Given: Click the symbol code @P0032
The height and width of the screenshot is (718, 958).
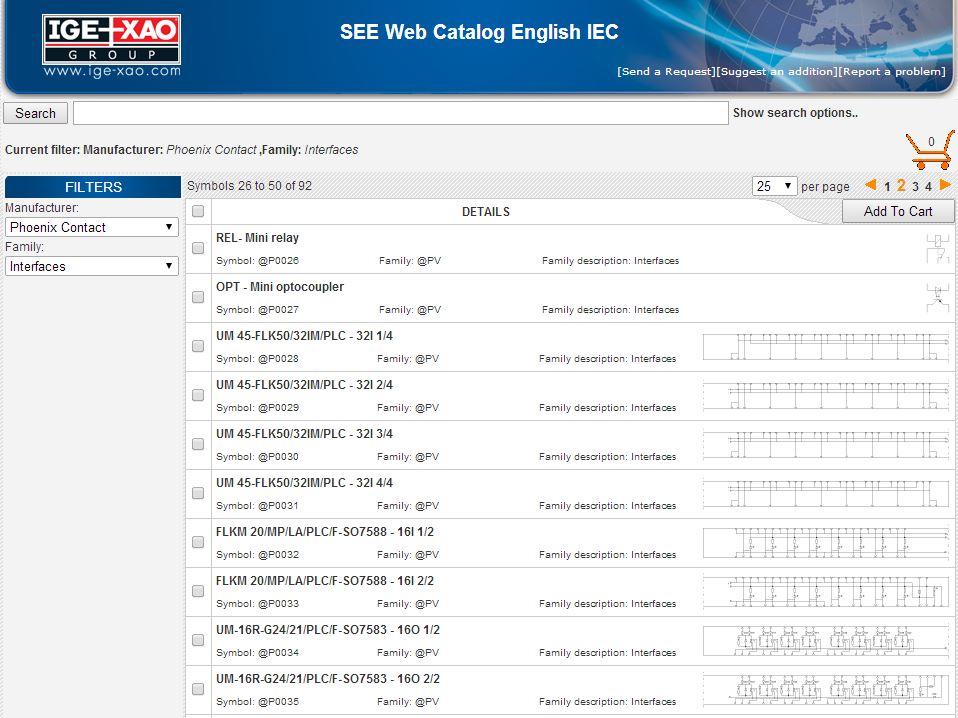Looking at the screenshot, I should coord(279,555).
